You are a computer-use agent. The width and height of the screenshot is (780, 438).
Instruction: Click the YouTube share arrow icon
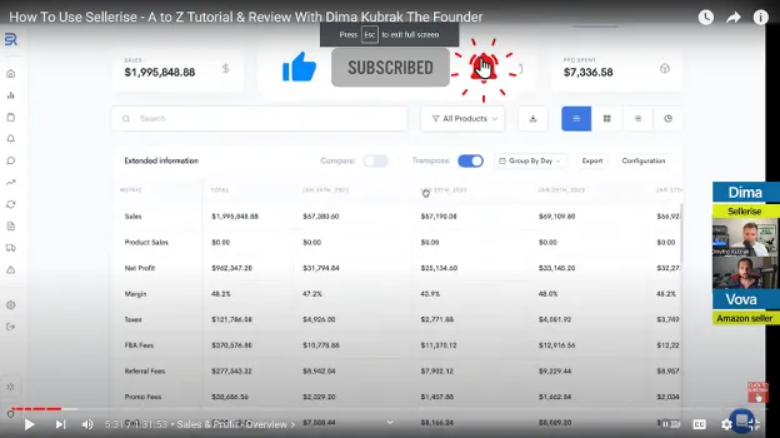point(733,17)
